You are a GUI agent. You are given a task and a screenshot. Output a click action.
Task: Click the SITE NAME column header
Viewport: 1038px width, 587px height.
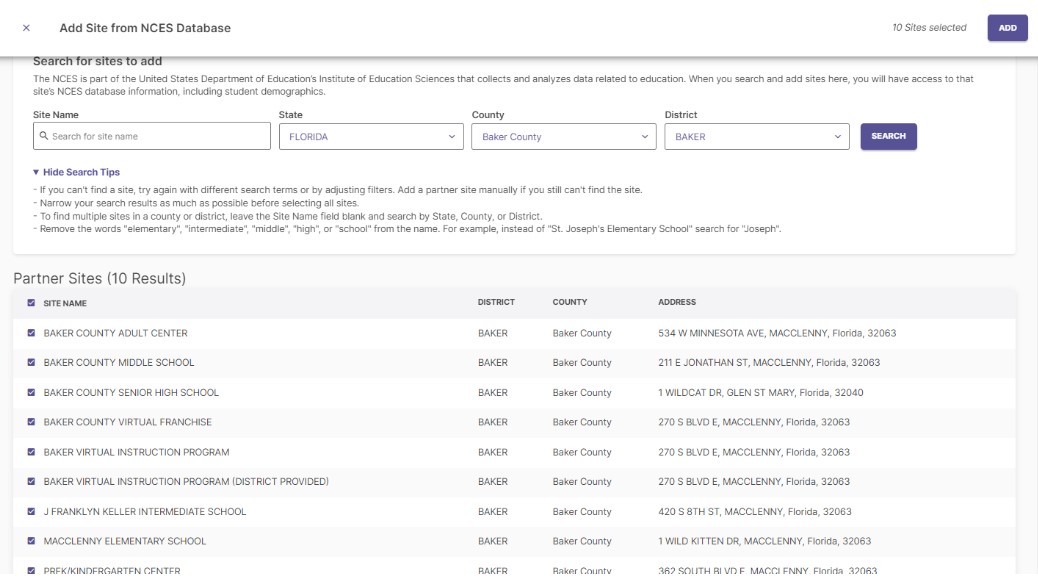click(65, 303)
